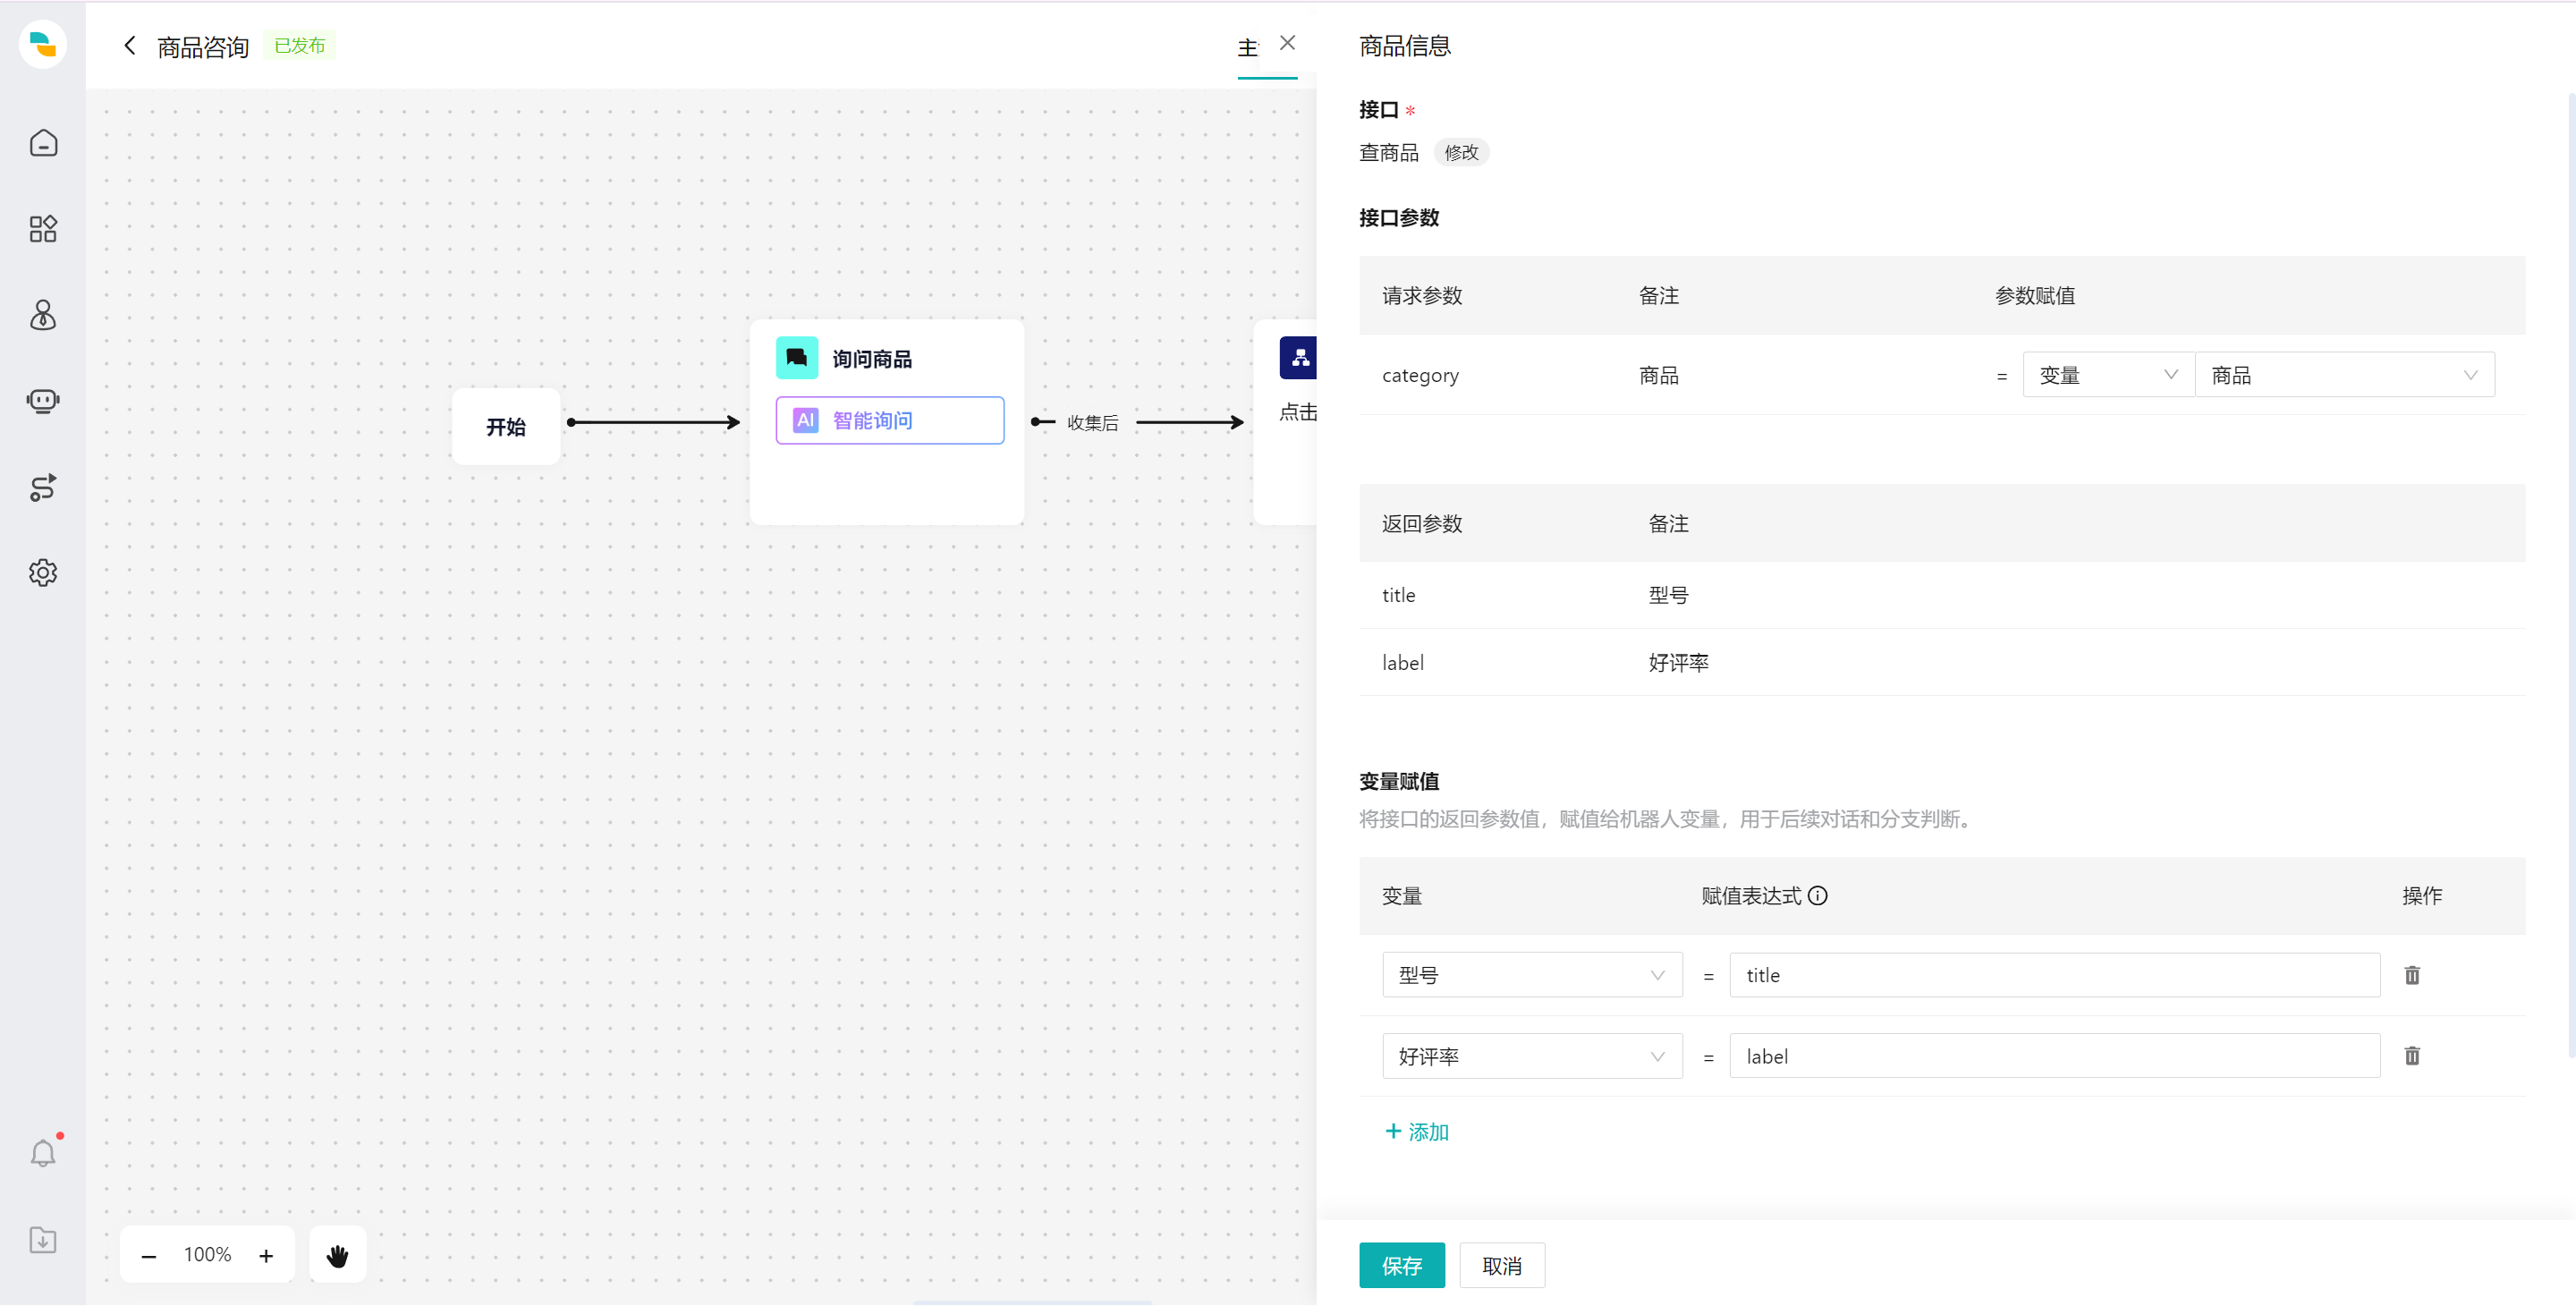Open the agent person icon in sidebar
The width and height of the screenshot is (2576, 1306).
(x=43, y=315)
